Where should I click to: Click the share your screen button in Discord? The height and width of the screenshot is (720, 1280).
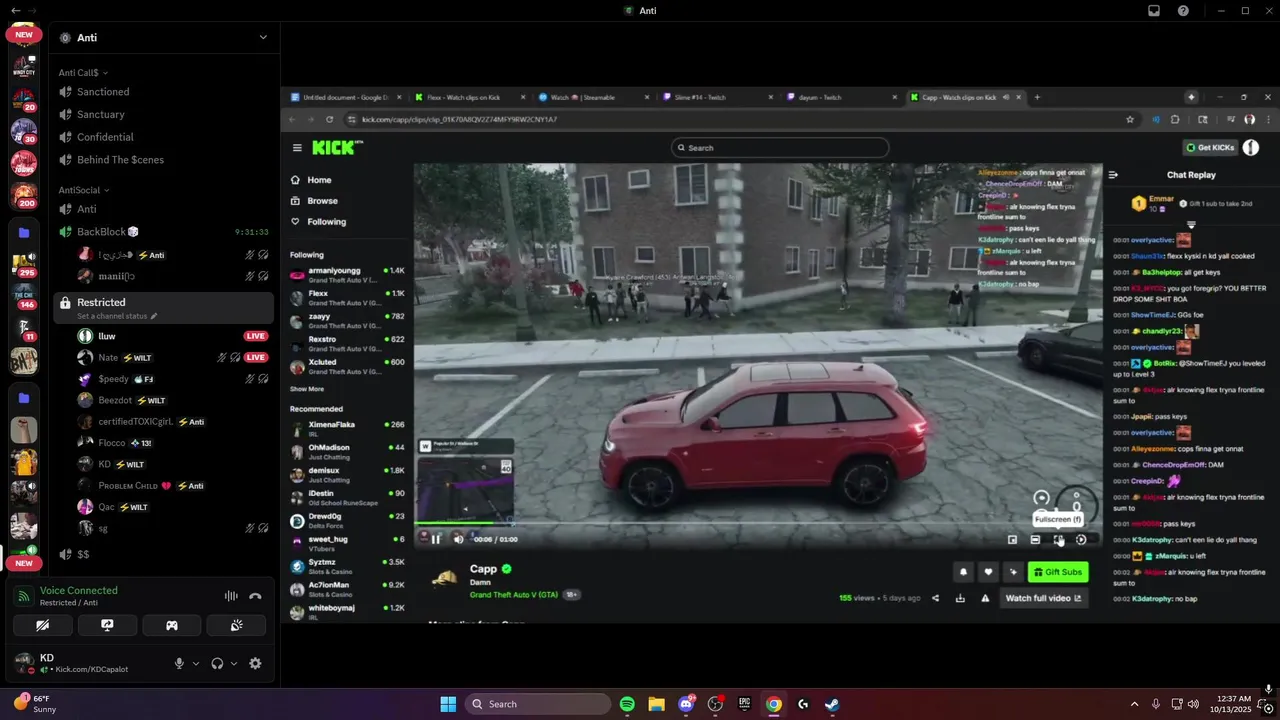(x=107, y=626)
